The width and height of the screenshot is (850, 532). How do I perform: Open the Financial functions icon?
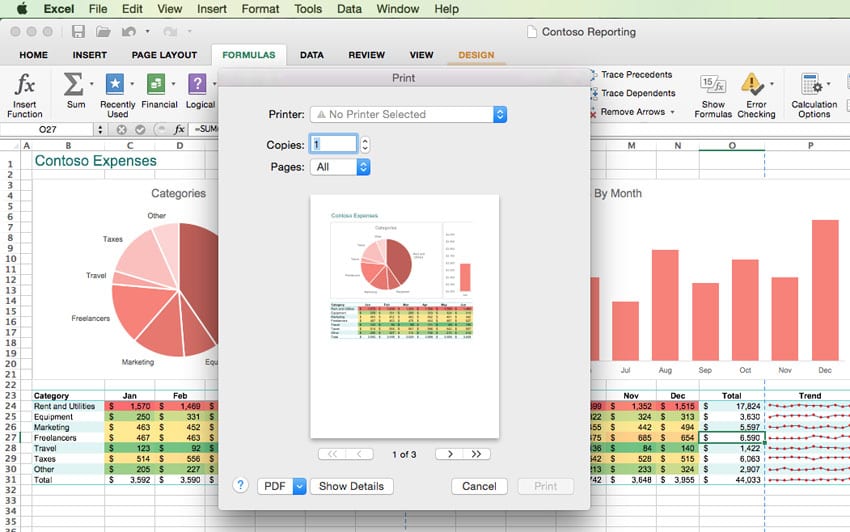coord(157,84)
